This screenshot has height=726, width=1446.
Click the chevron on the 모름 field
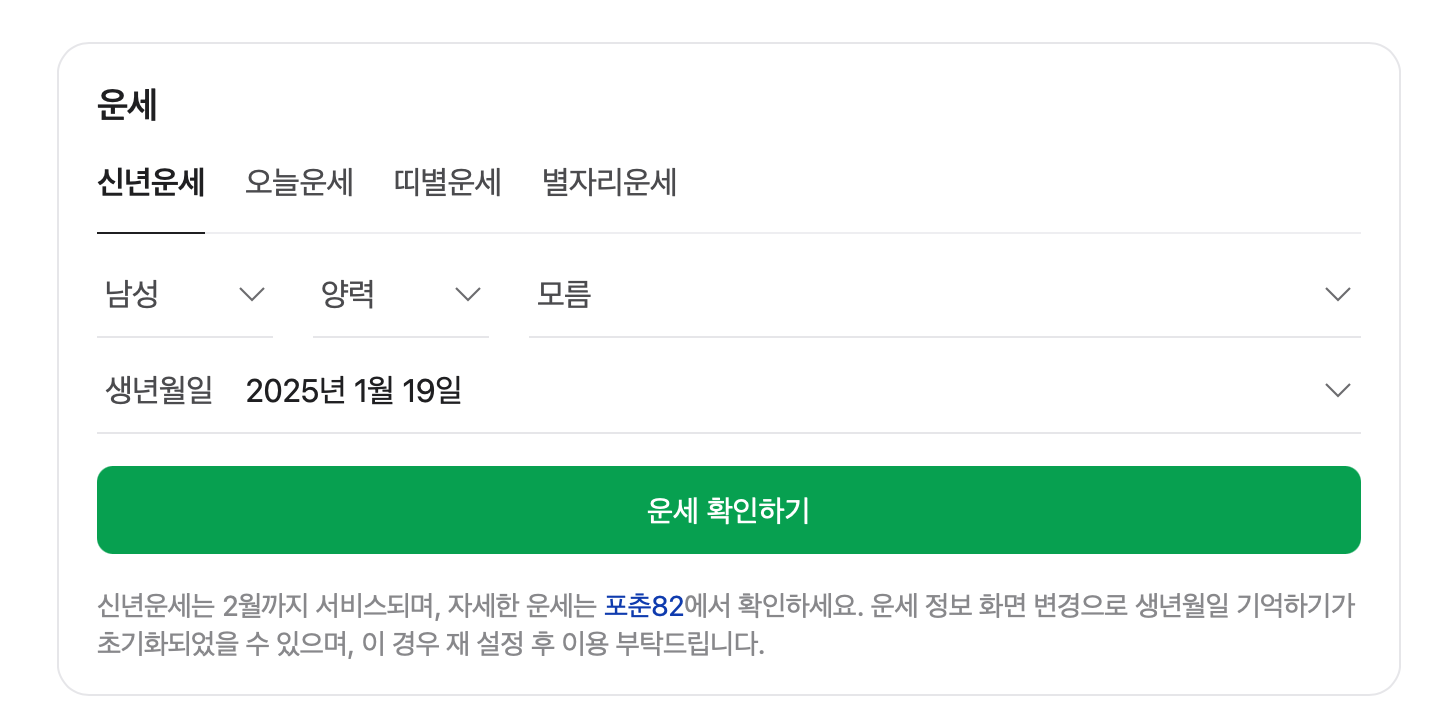tap(1337, 293)
